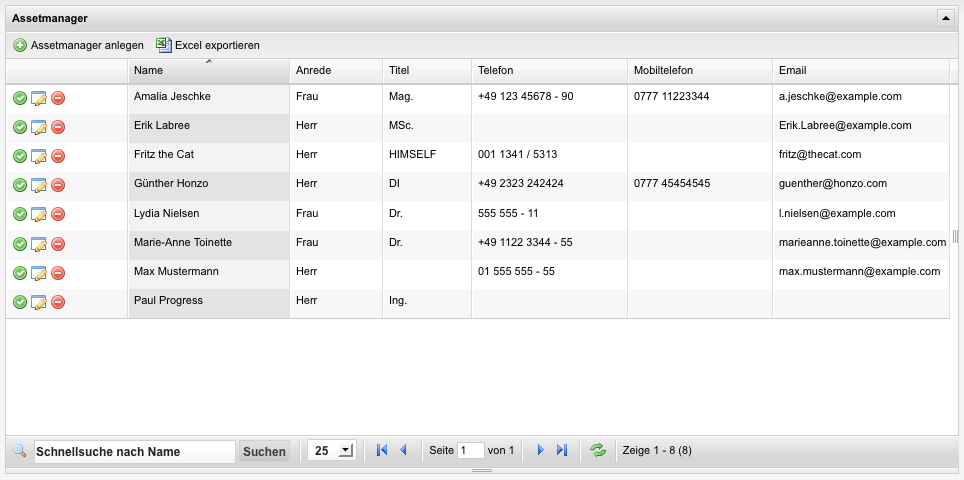This screenshot has width=964, height=480.
Task: Select the name Marie-Anne Toinette
Action: point(183,242)
